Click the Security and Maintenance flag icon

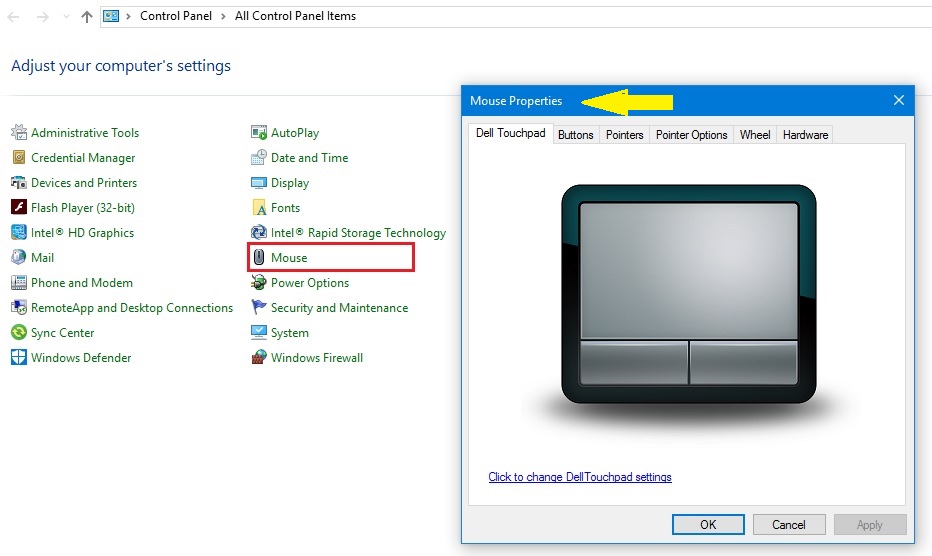[259, 308]
